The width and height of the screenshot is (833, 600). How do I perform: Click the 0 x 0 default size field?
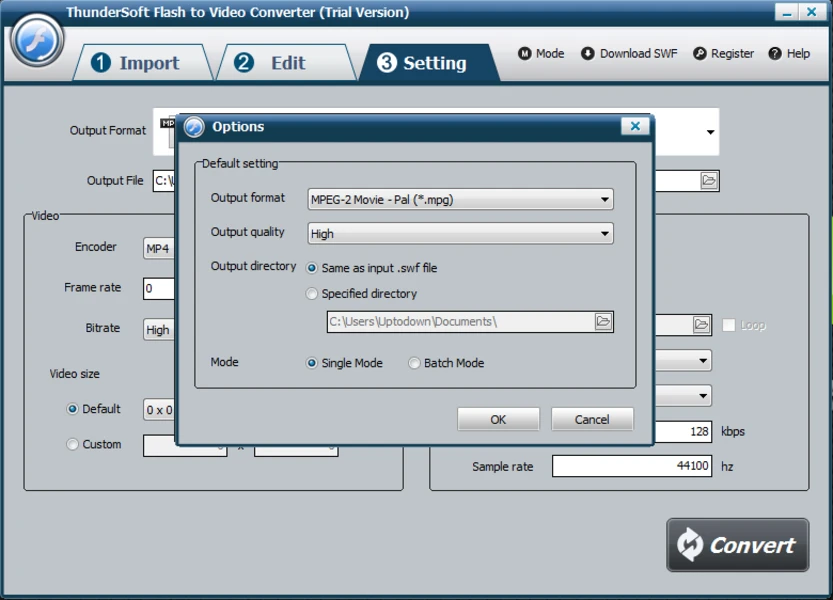point(159,410)
